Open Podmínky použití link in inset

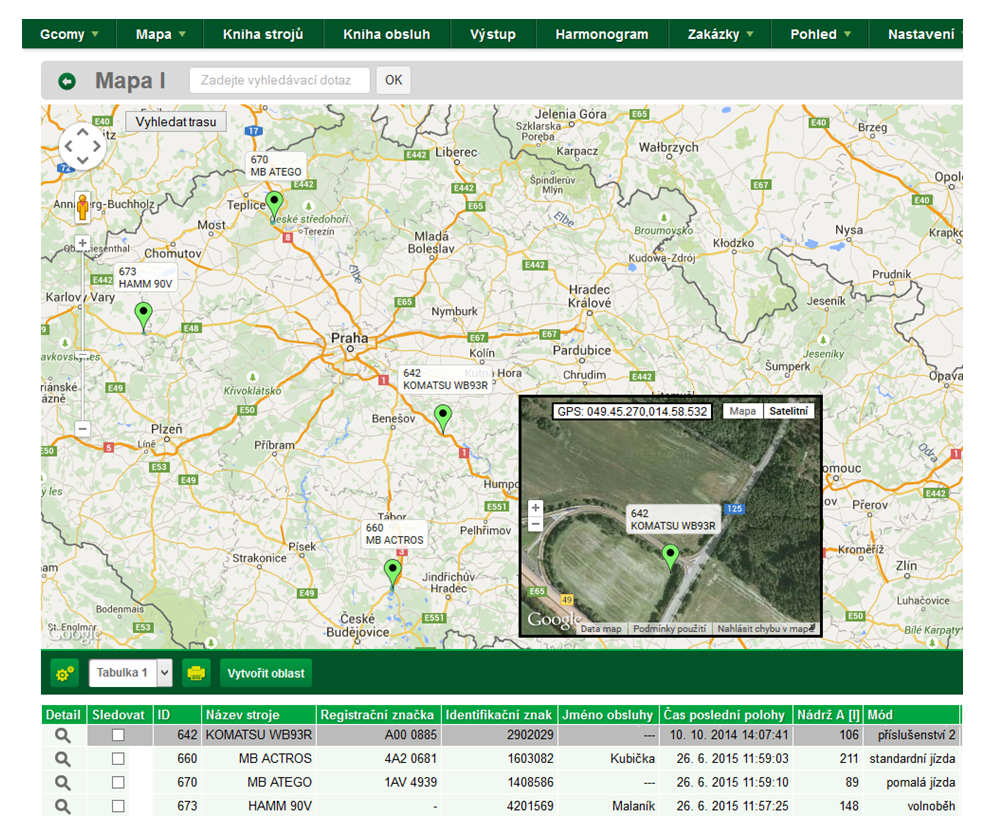coord(669,629)
